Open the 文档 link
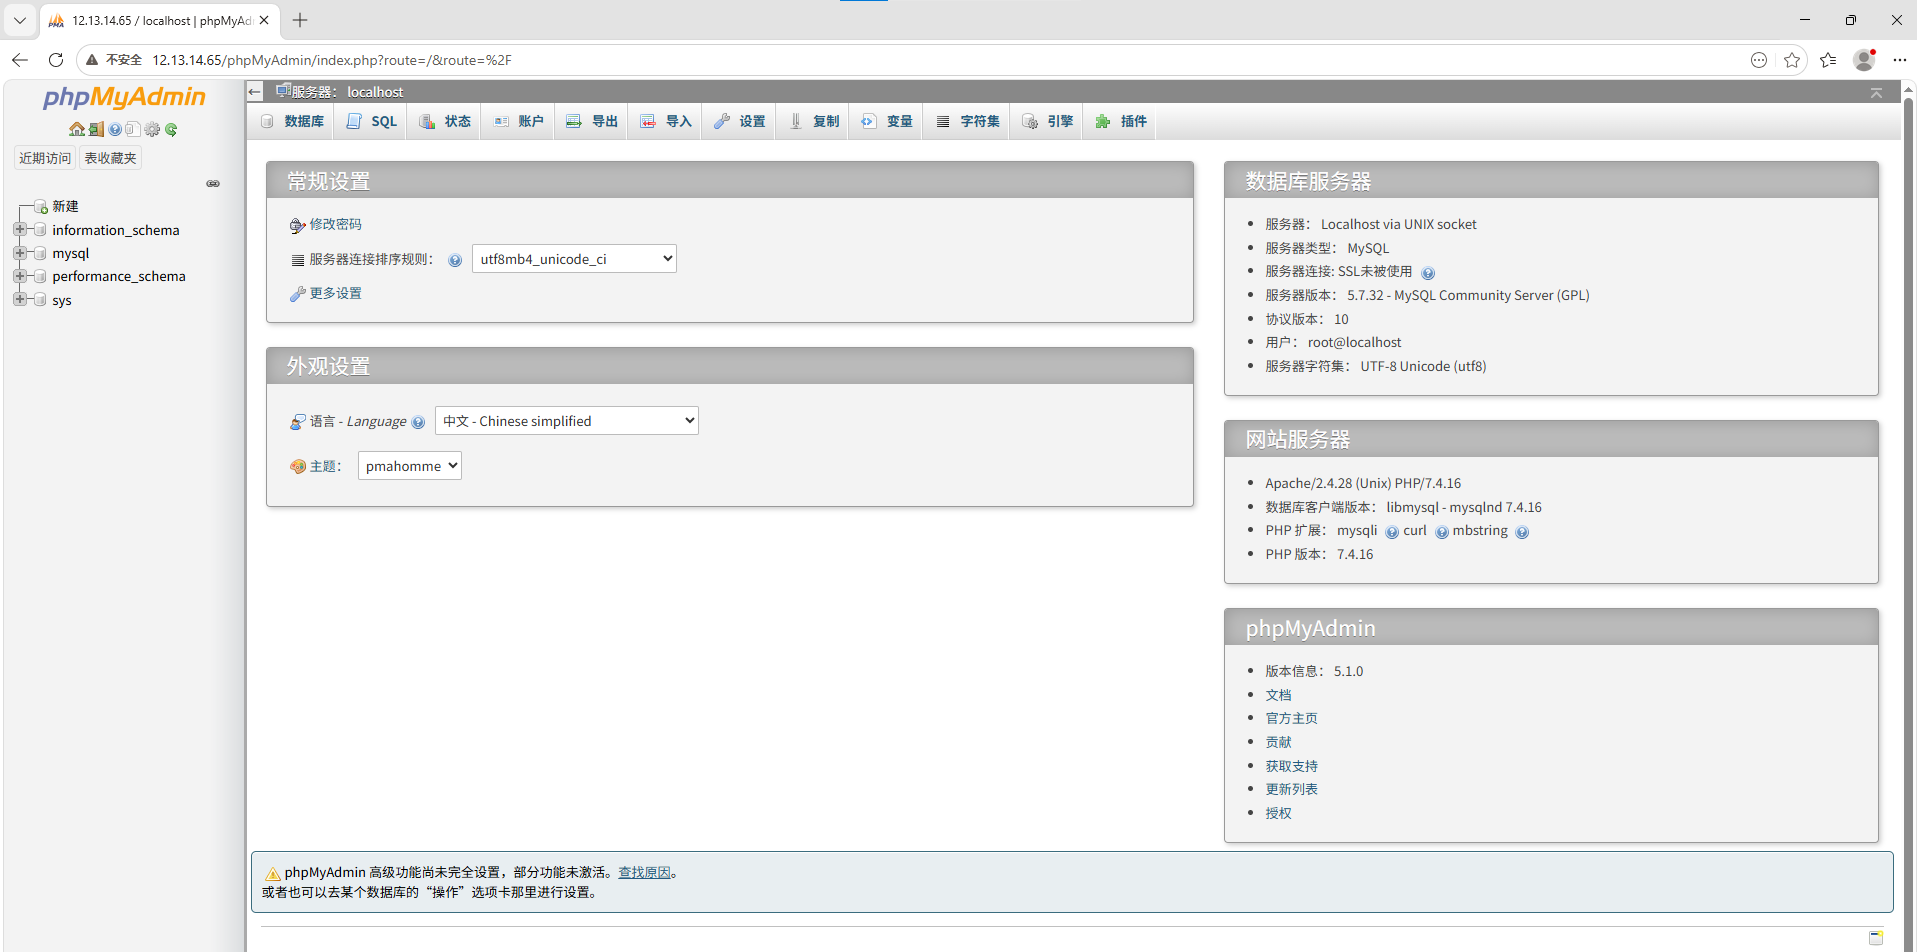Screen dimensions: 1917x952 pos(1278,695)
